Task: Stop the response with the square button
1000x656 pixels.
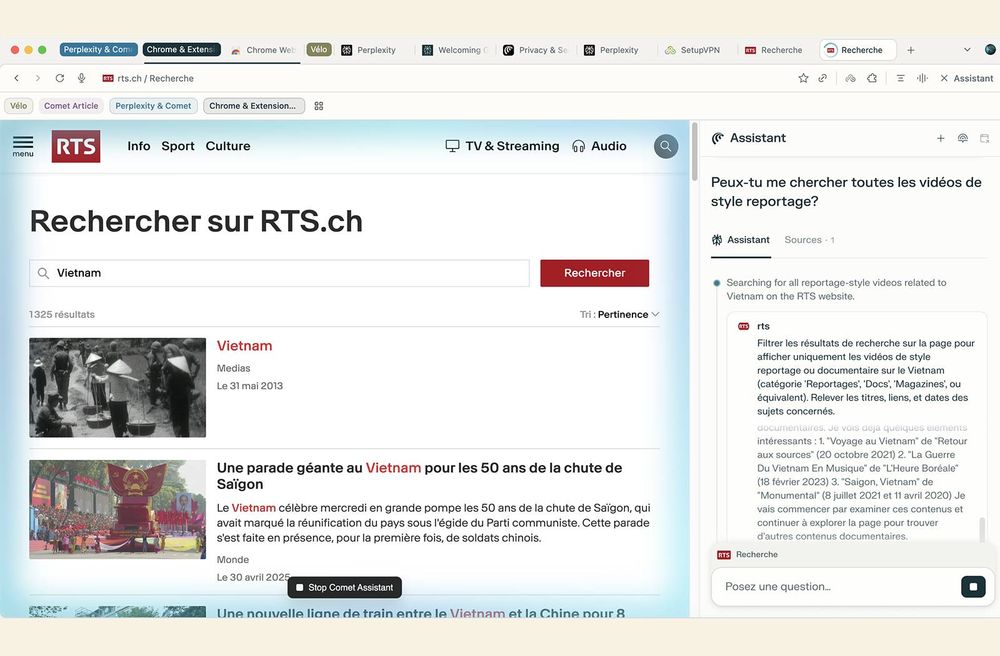Action: coord(973,587)
